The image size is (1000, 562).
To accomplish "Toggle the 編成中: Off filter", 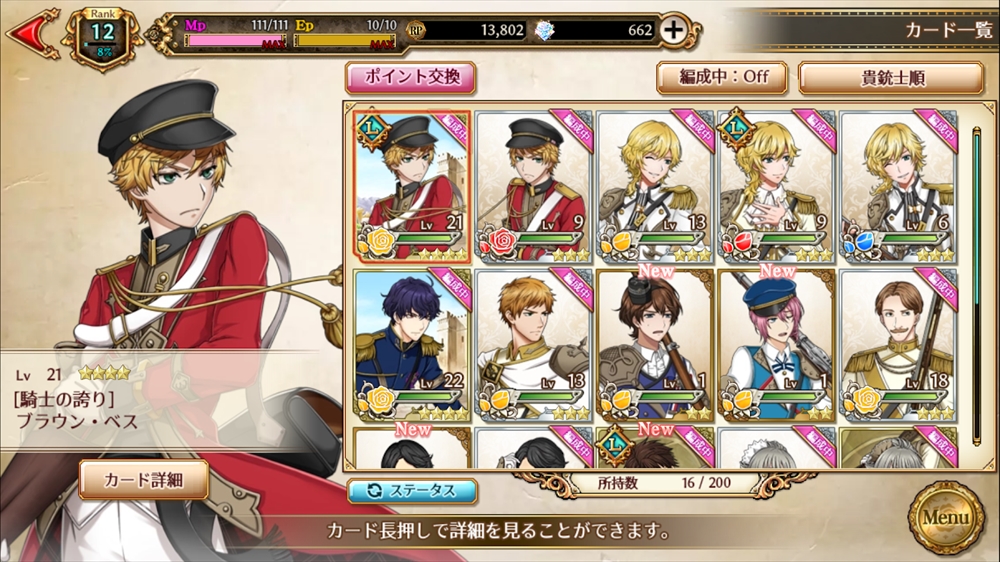I will [x=723, y=78].
